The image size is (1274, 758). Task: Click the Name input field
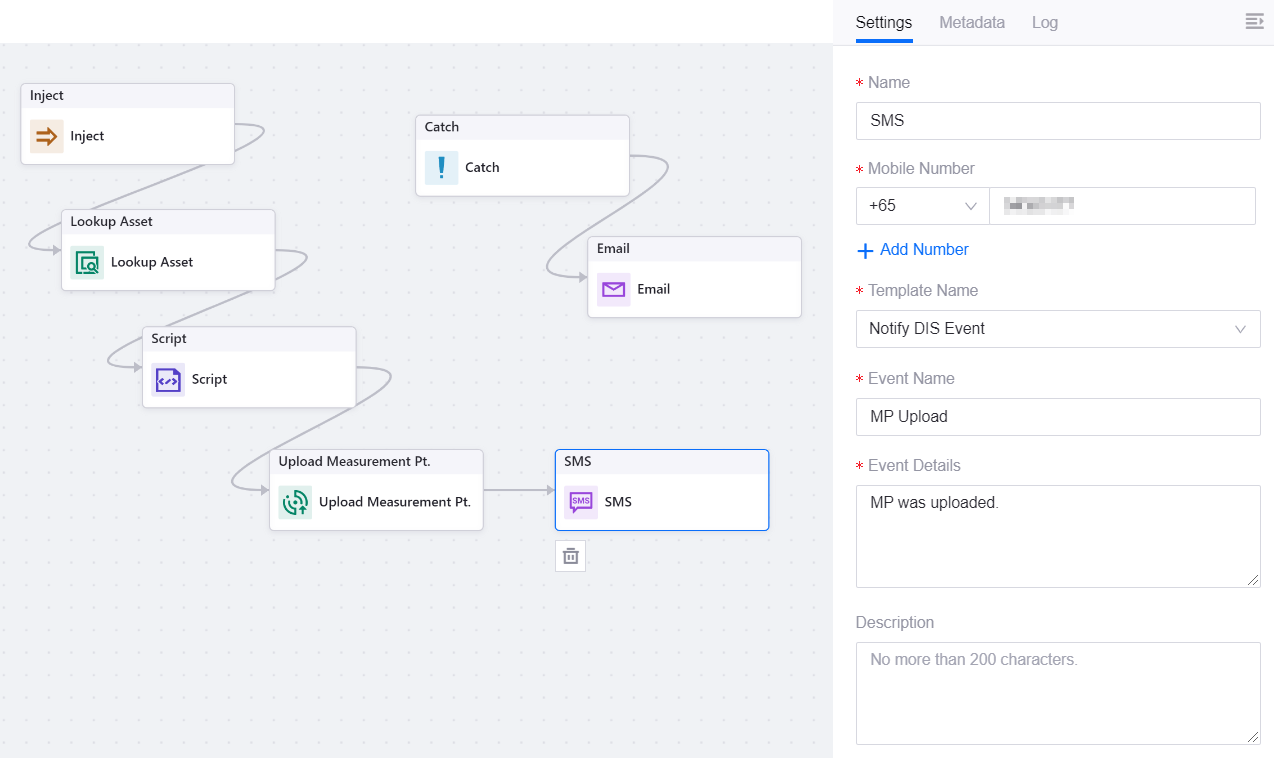(x=1058, y=120)
